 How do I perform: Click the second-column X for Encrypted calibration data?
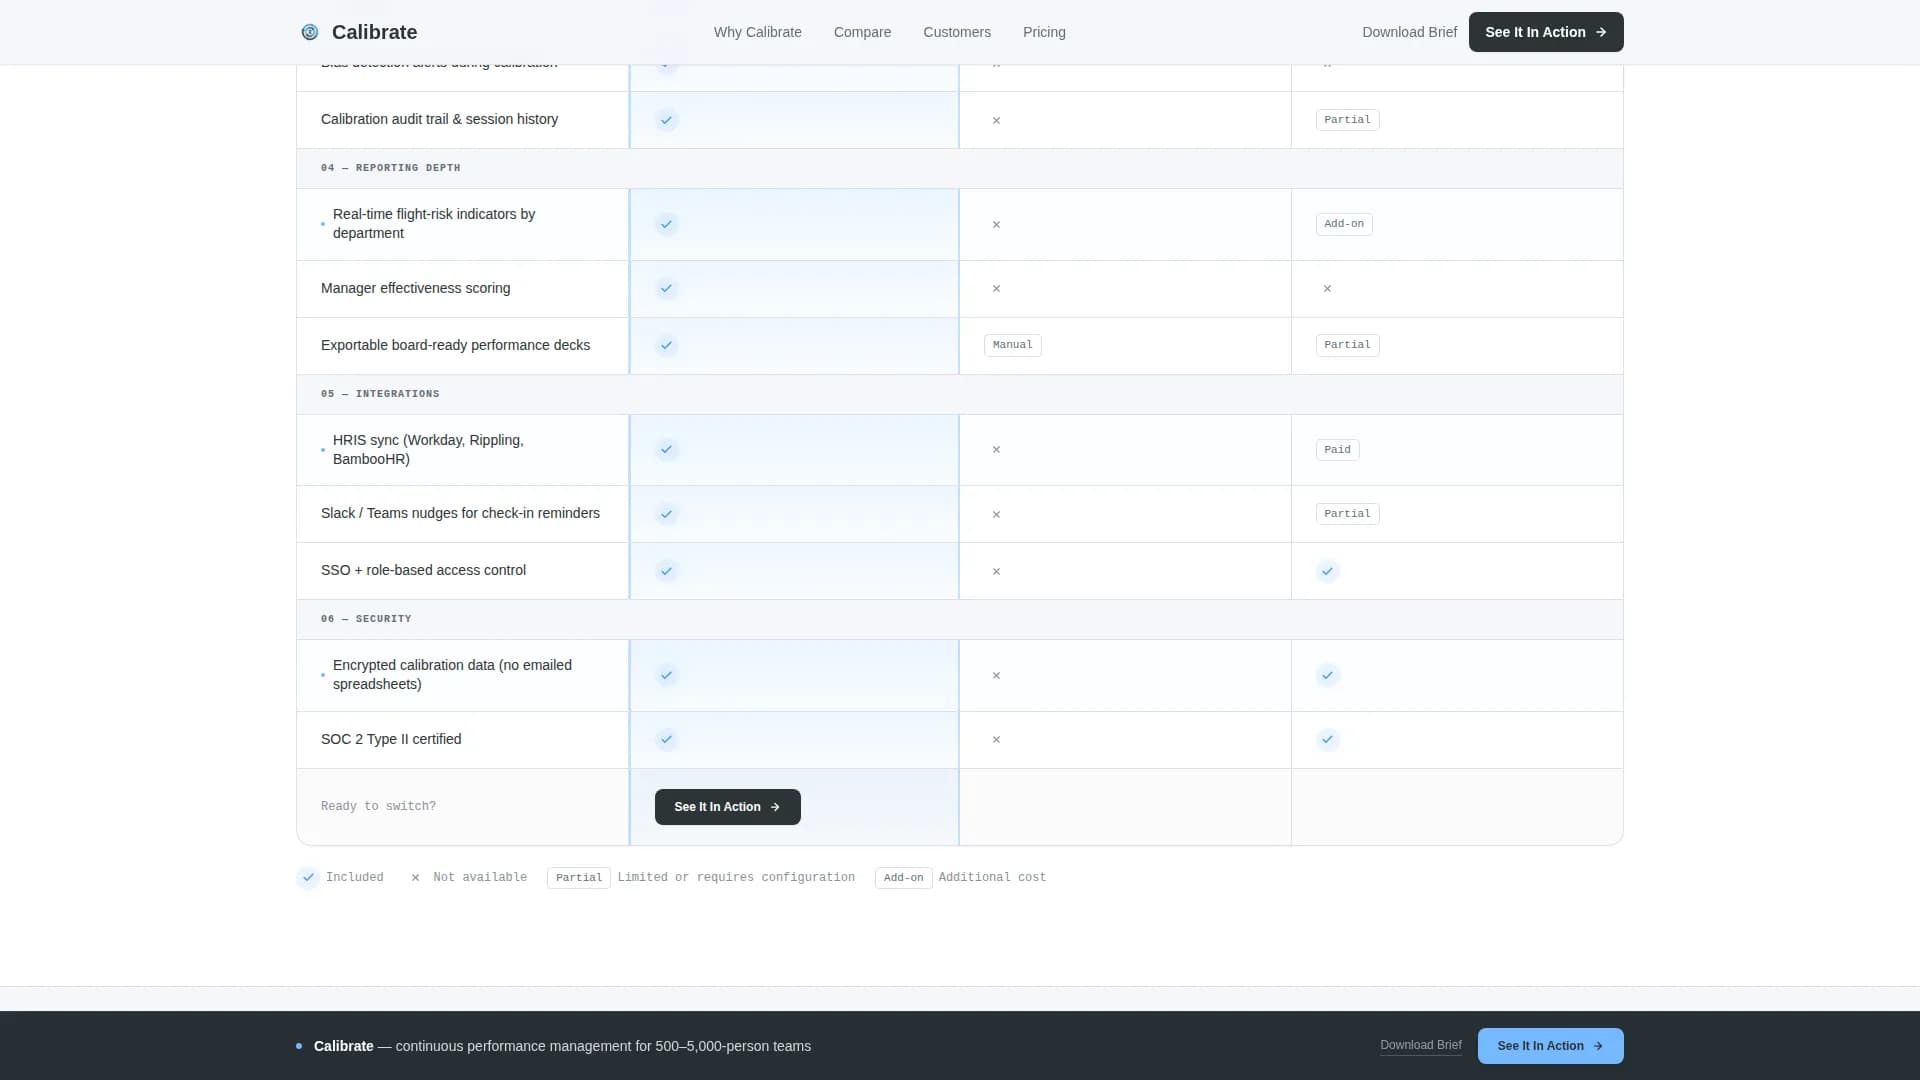996,675
